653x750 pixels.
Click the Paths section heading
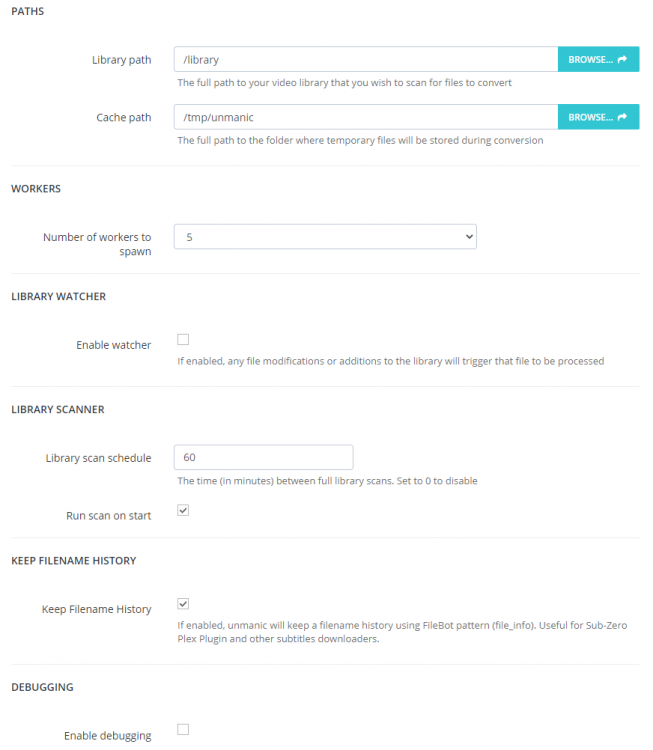point(28,11)
